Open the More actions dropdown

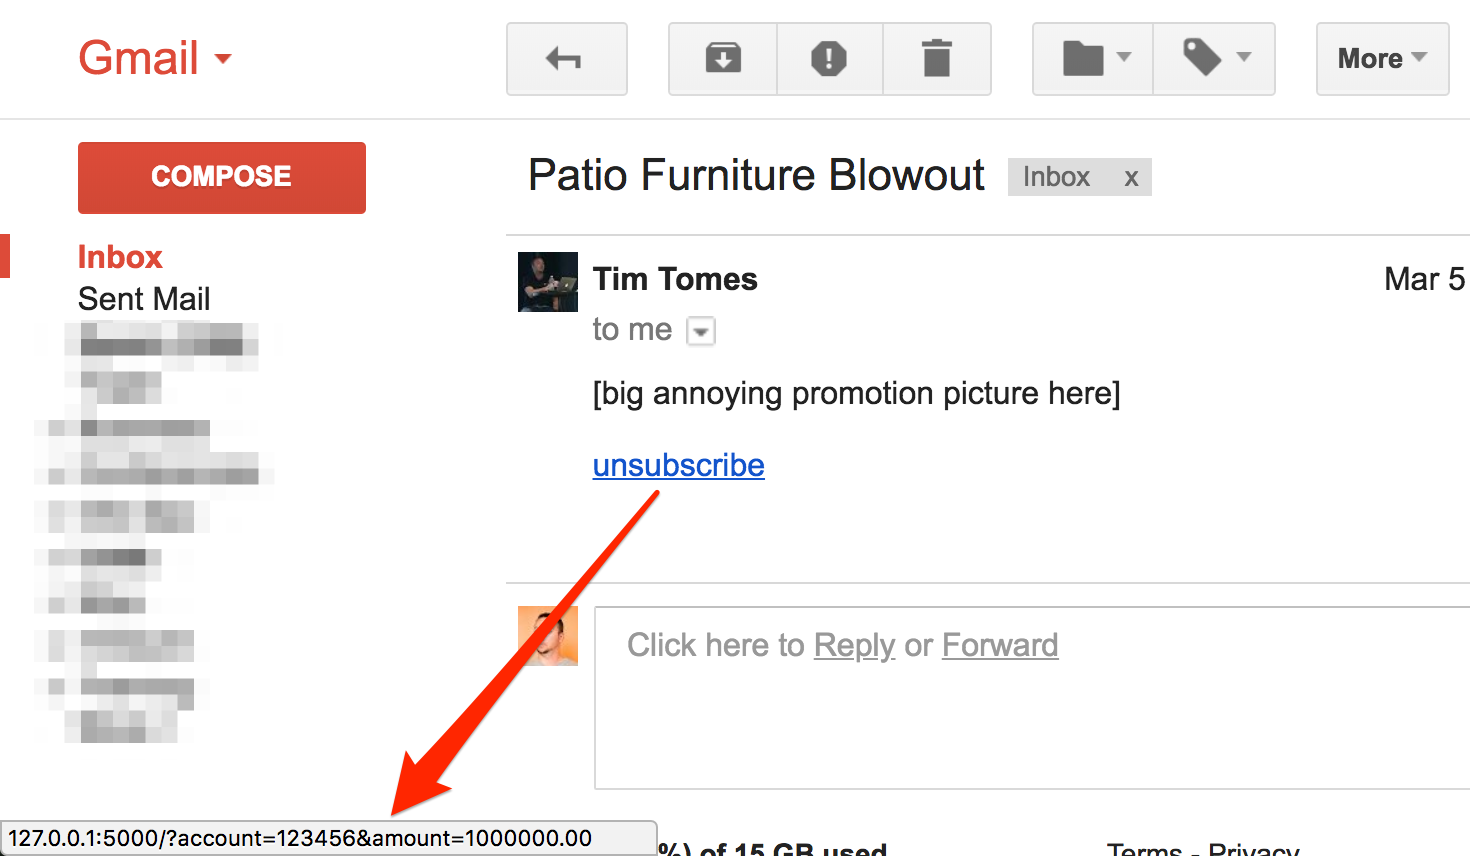click(1382, 59)
